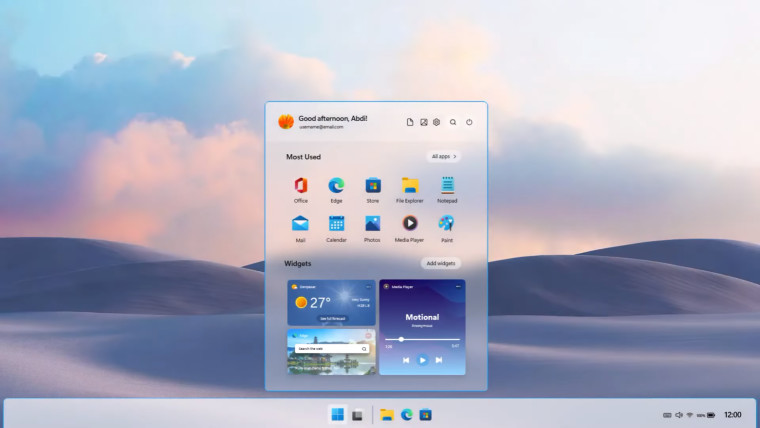Open the Notepad app
The image size is (760, 428).
click(447, 190)
